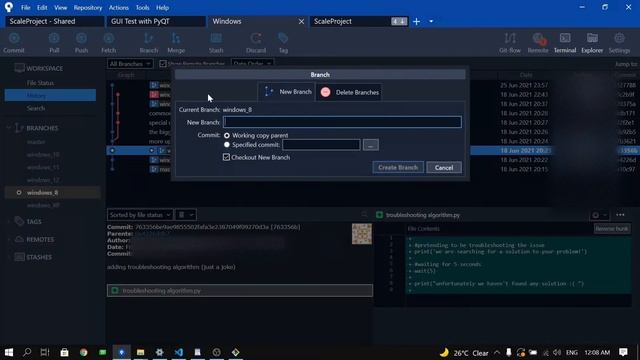Switch to the New Branch dialog tab

[x=287, y=92]
